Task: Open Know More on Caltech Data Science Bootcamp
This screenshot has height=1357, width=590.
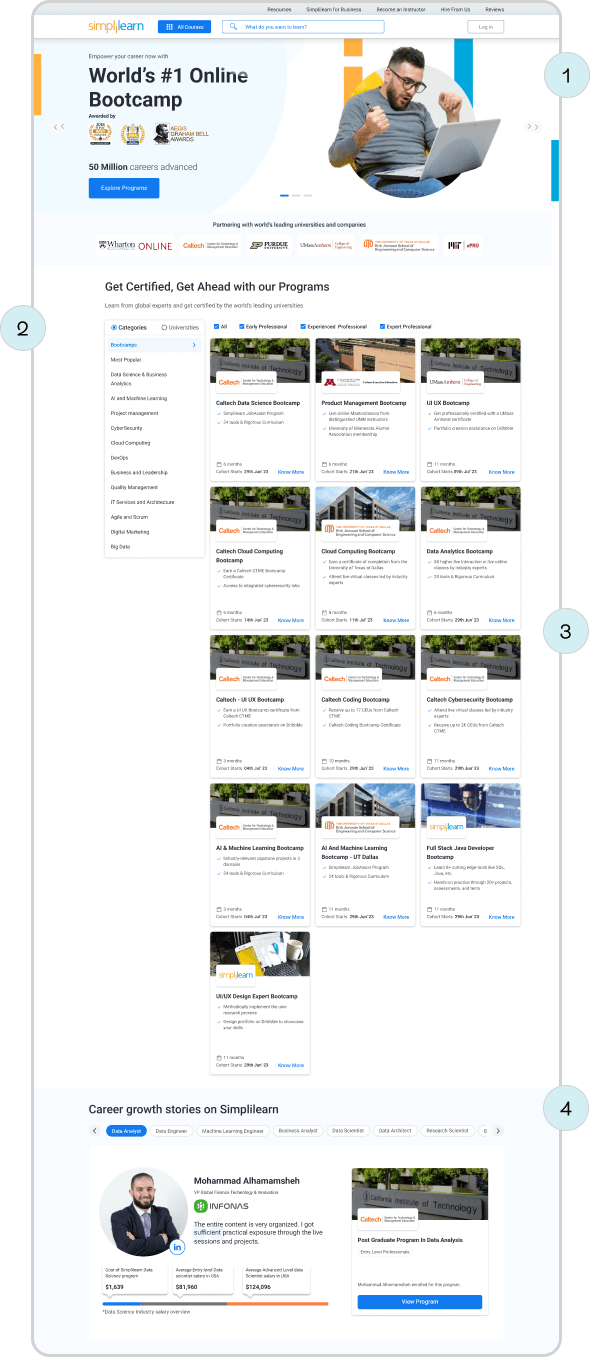Action: click(x=291, y=472)
